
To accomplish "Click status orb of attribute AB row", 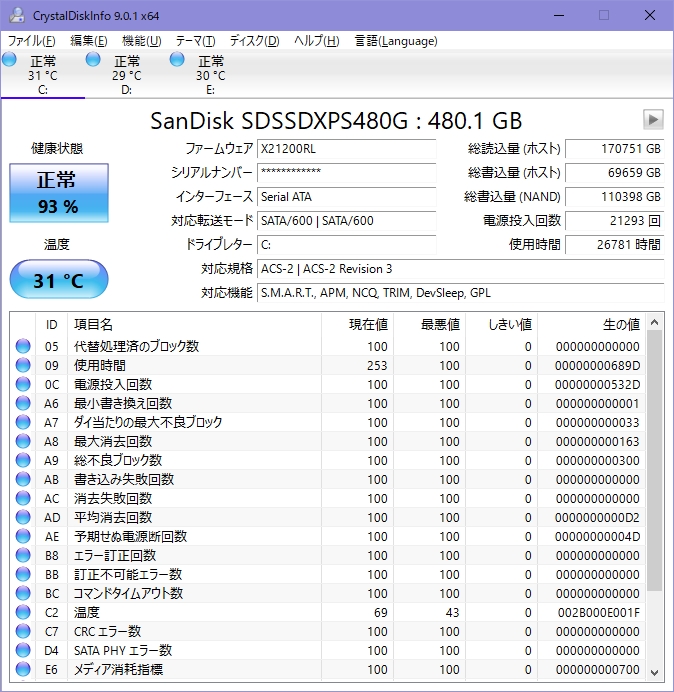I will pos(23,479).
